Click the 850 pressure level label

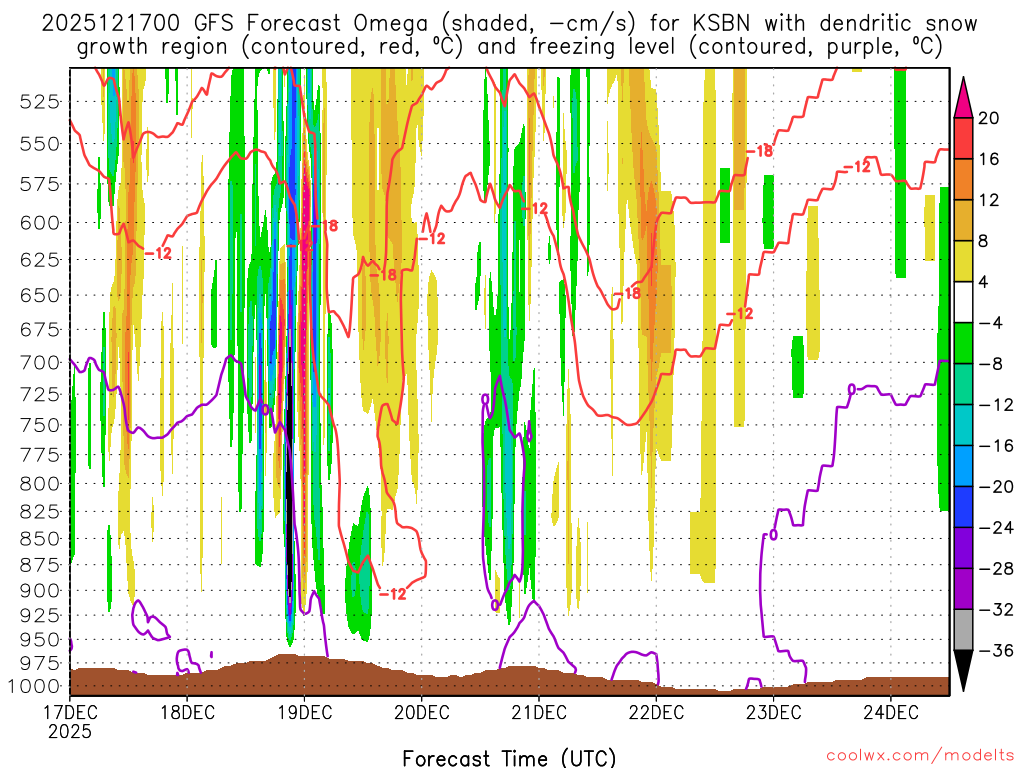tap(39, 539)
